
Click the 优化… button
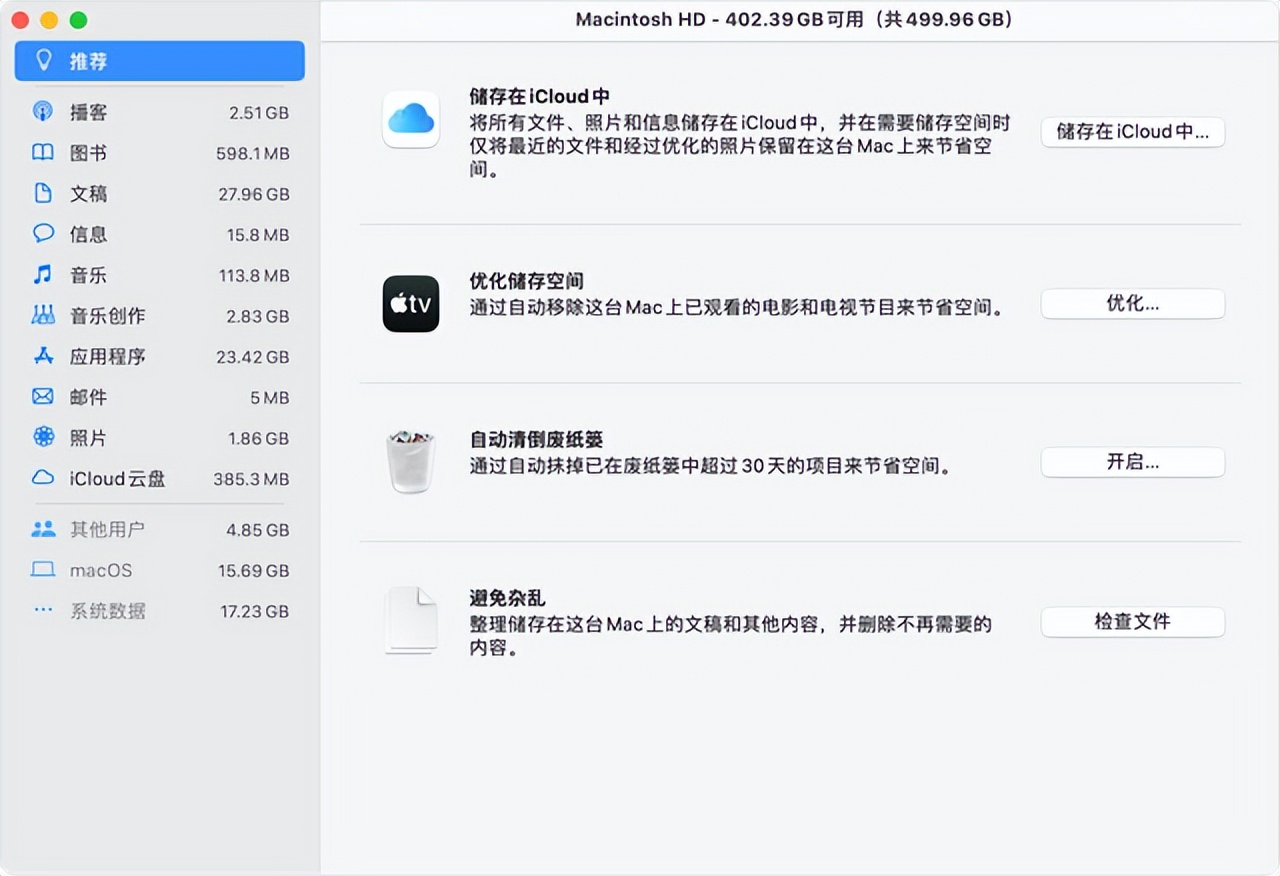point(1132,304)
